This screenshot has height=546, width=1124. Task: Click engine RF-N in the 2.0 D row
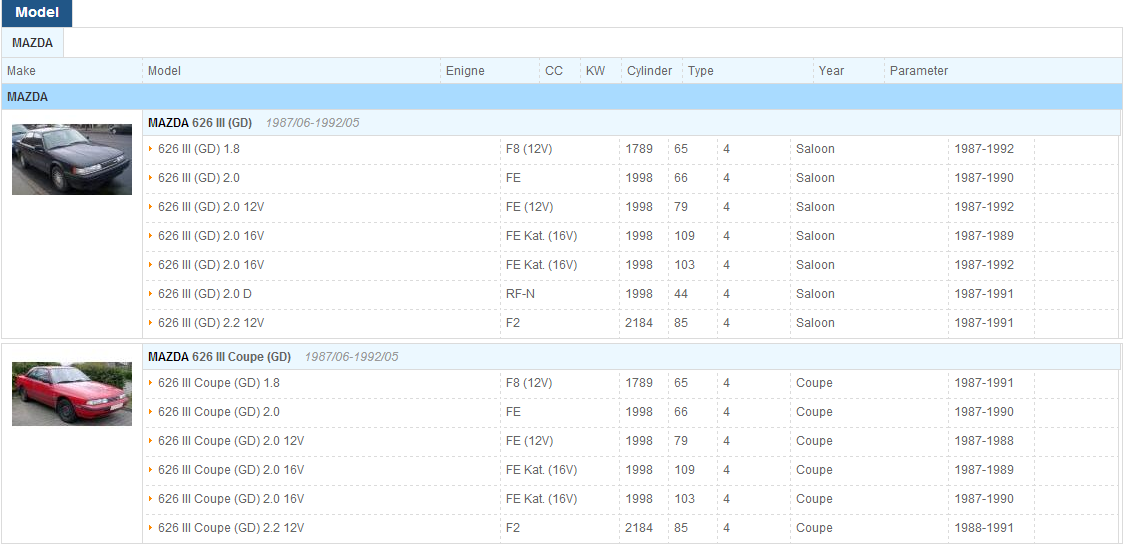(520, 294)
